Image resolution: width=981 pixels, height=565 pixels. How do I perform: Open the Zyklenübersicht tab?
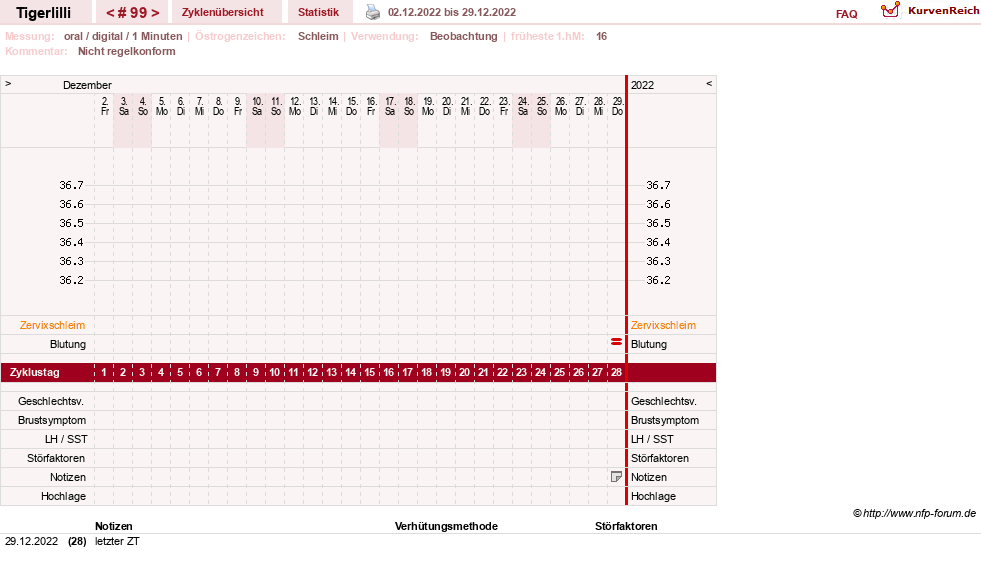tap(223, 12)
